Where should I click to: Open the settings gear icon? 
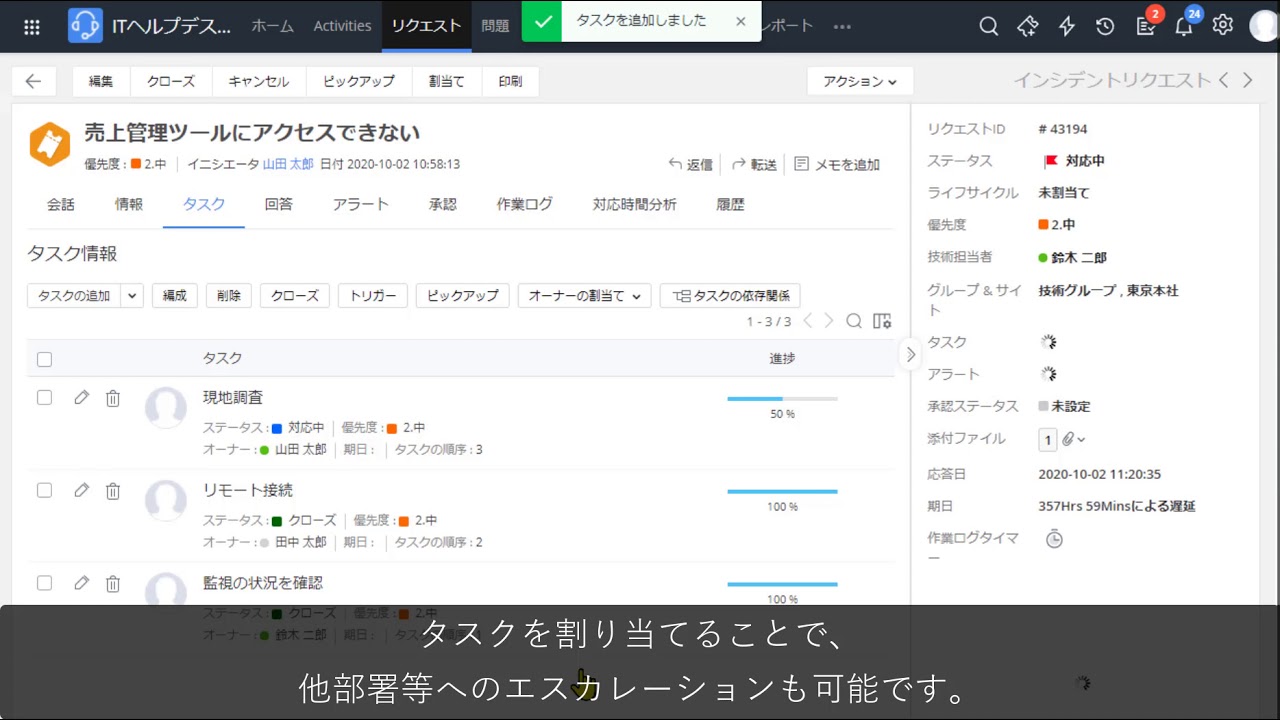(1223, 26)
